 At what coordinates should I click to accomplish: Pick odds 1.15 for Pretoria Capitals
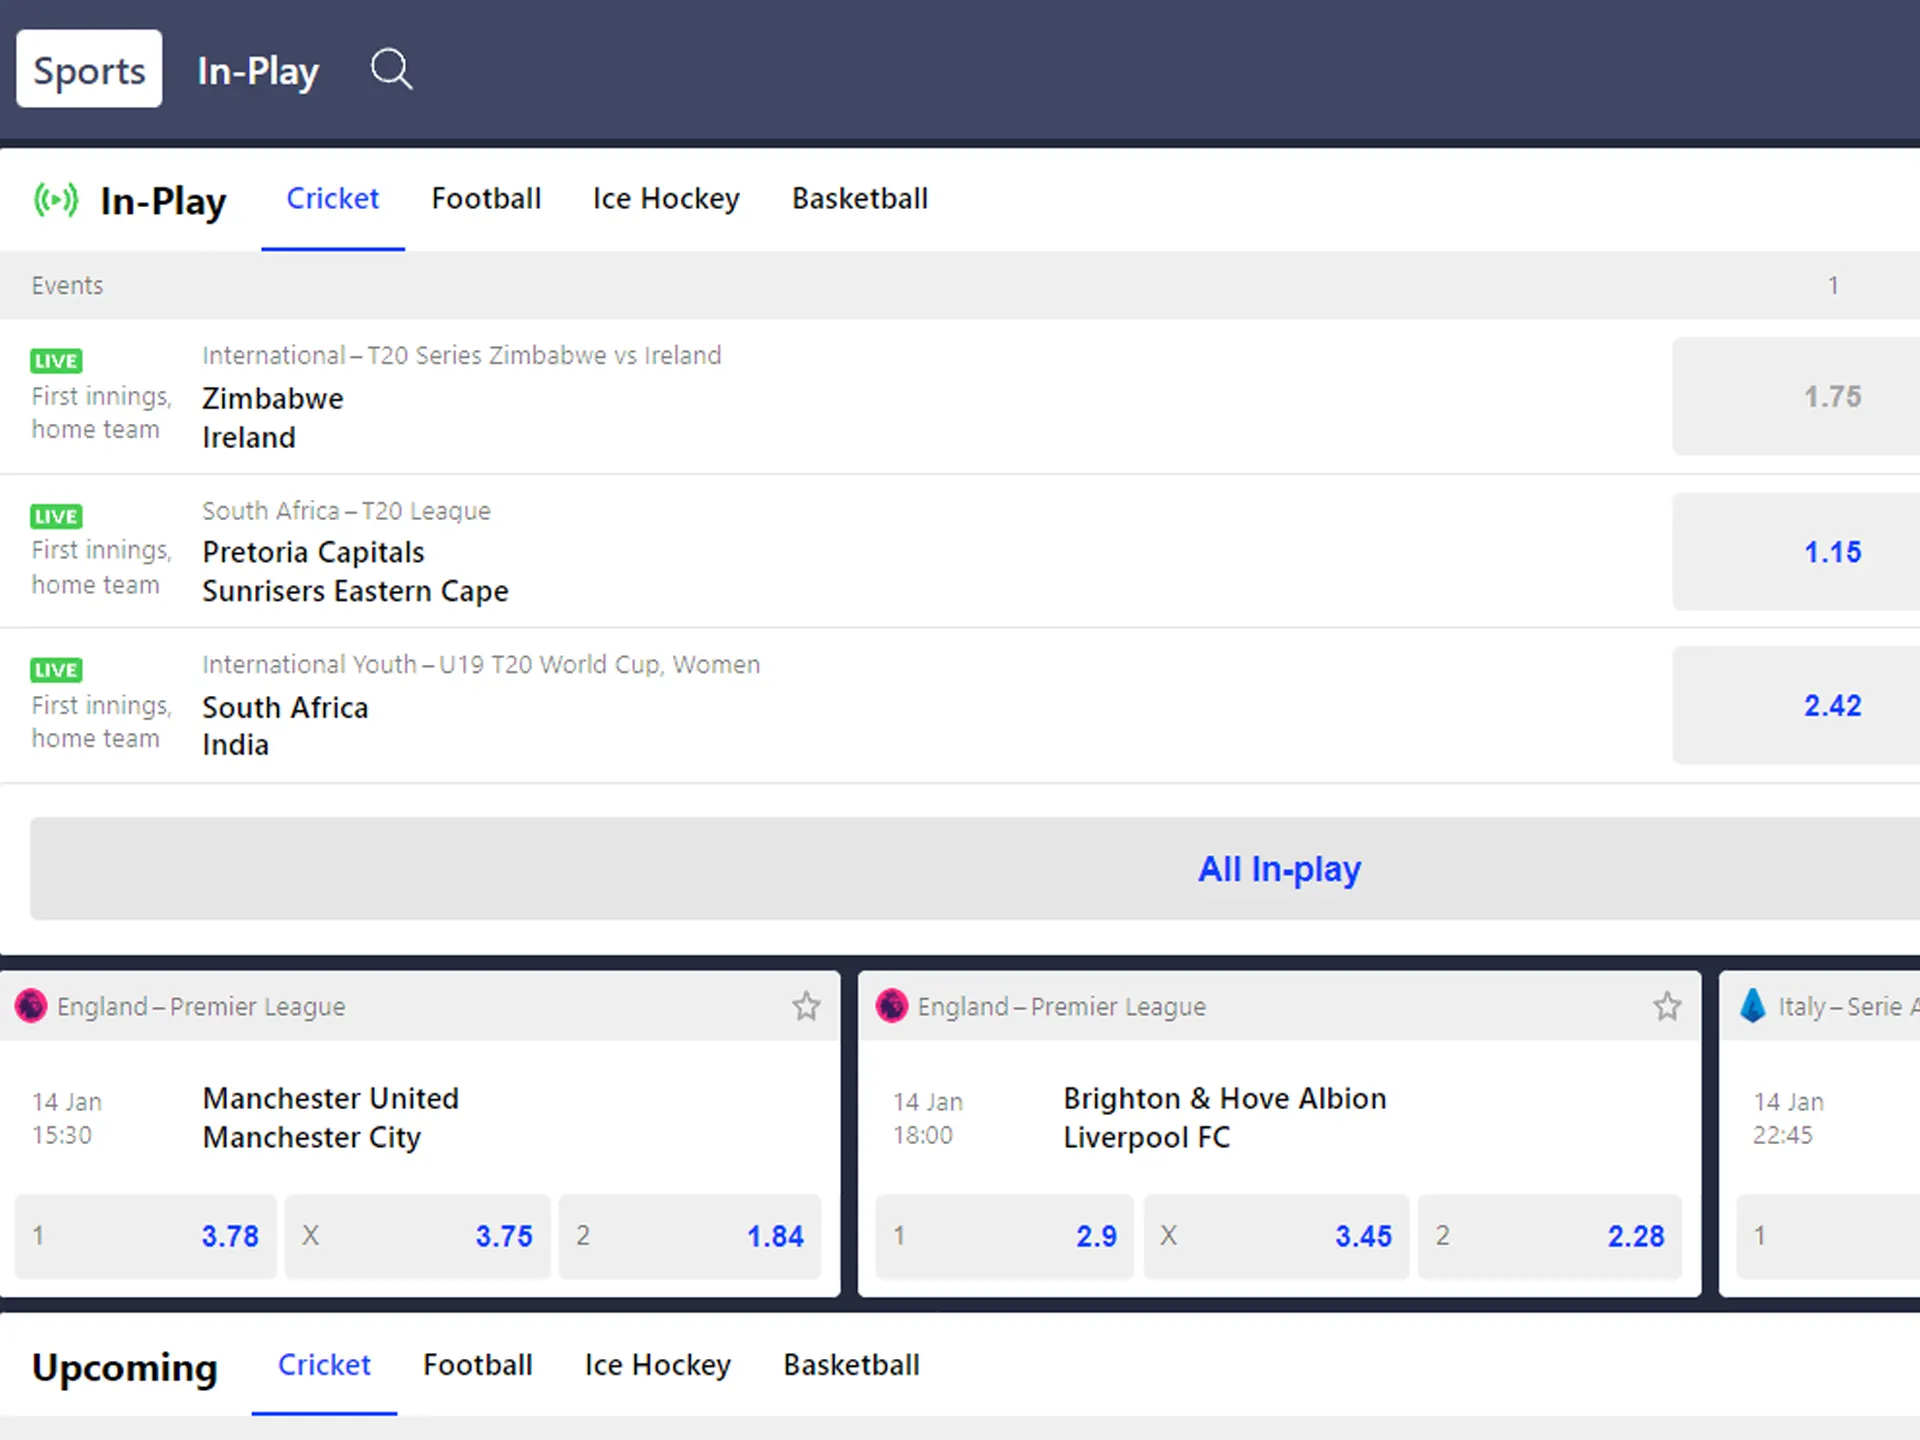click(1796, 551)
